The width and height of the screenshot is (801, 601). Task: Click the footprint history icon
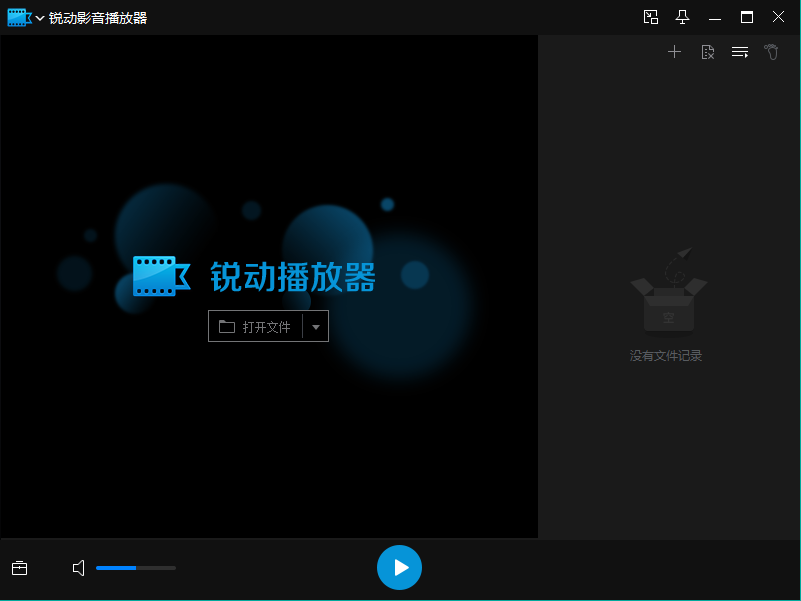[x=771, y=52]
